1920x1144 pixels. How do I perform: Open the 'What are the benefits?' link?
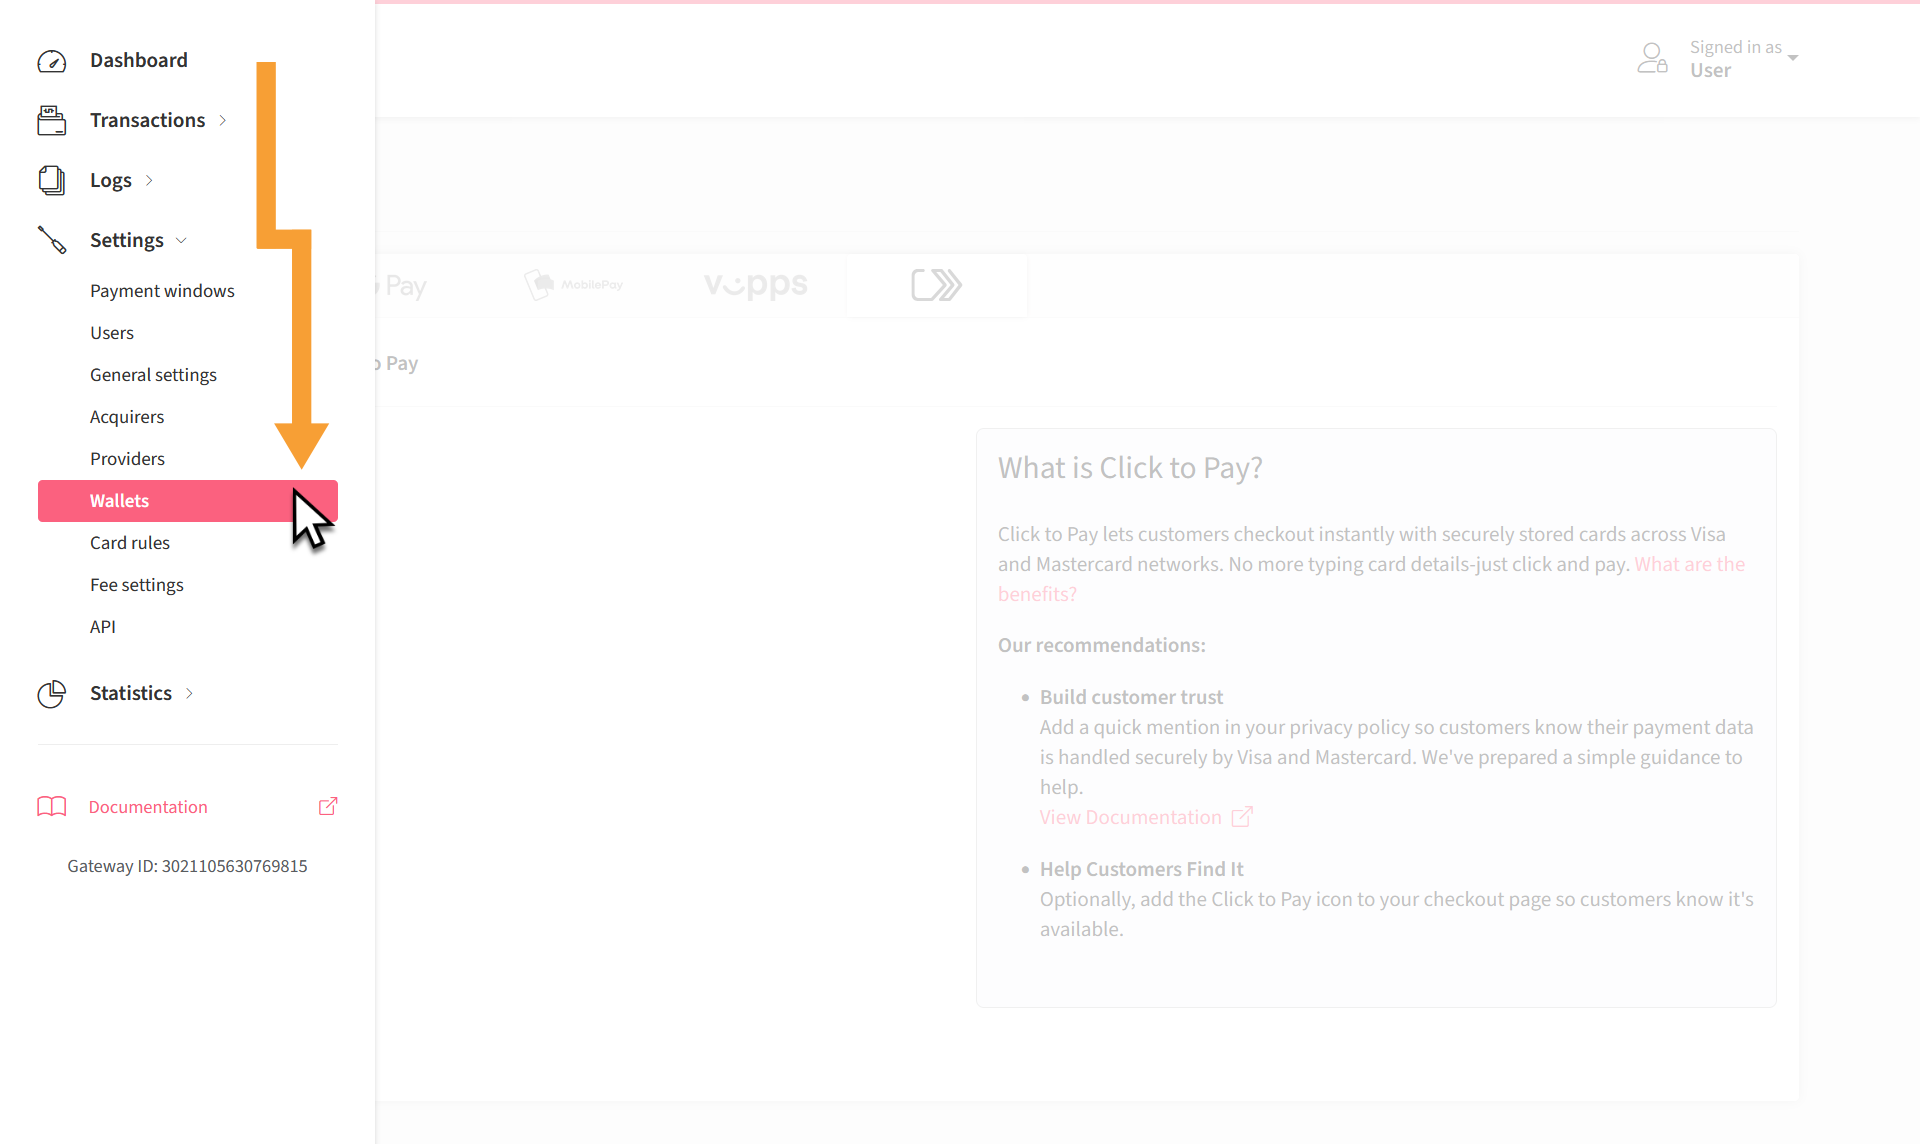[x=1689, y=564]
